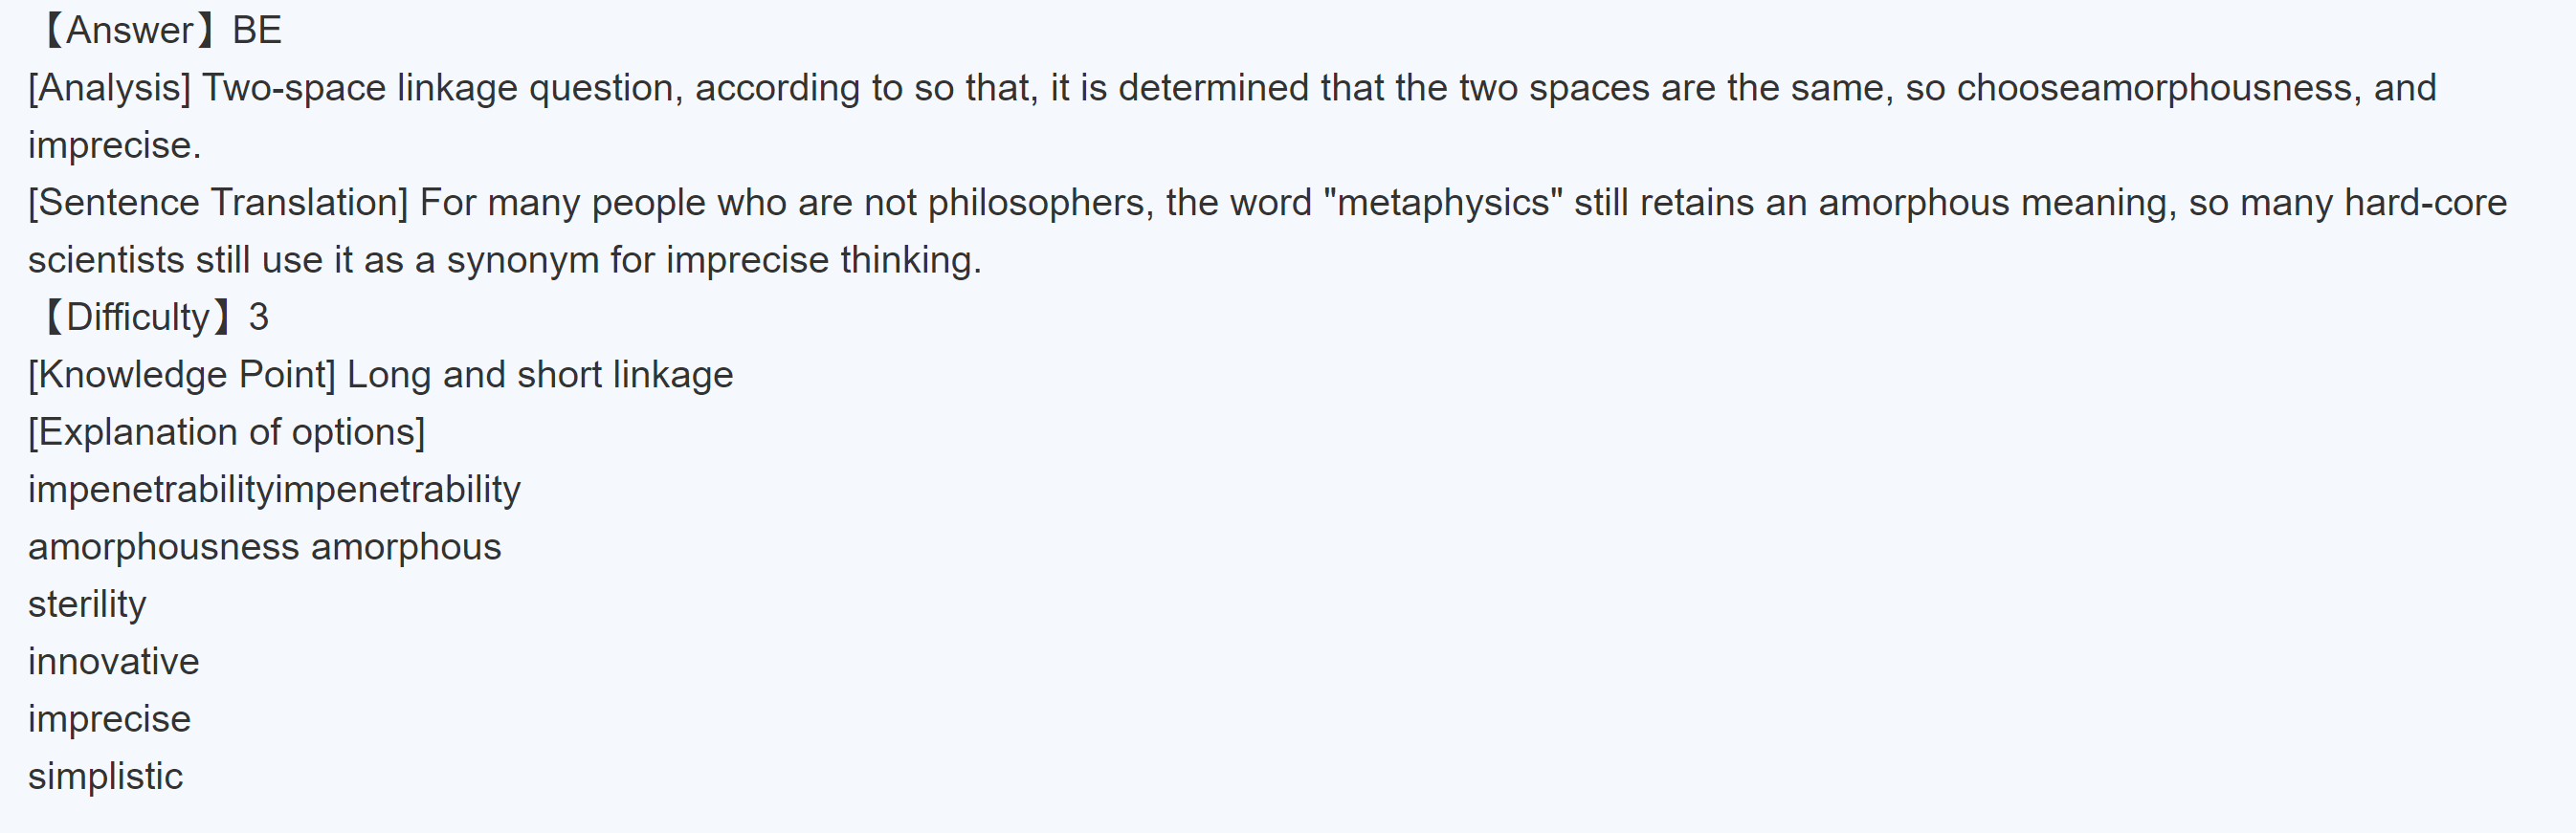Image resolution: width=2576 pixels, height=833 pixels.
Task: Select the 'amorphousness amorphous' option line
Action: pos(264,548)
